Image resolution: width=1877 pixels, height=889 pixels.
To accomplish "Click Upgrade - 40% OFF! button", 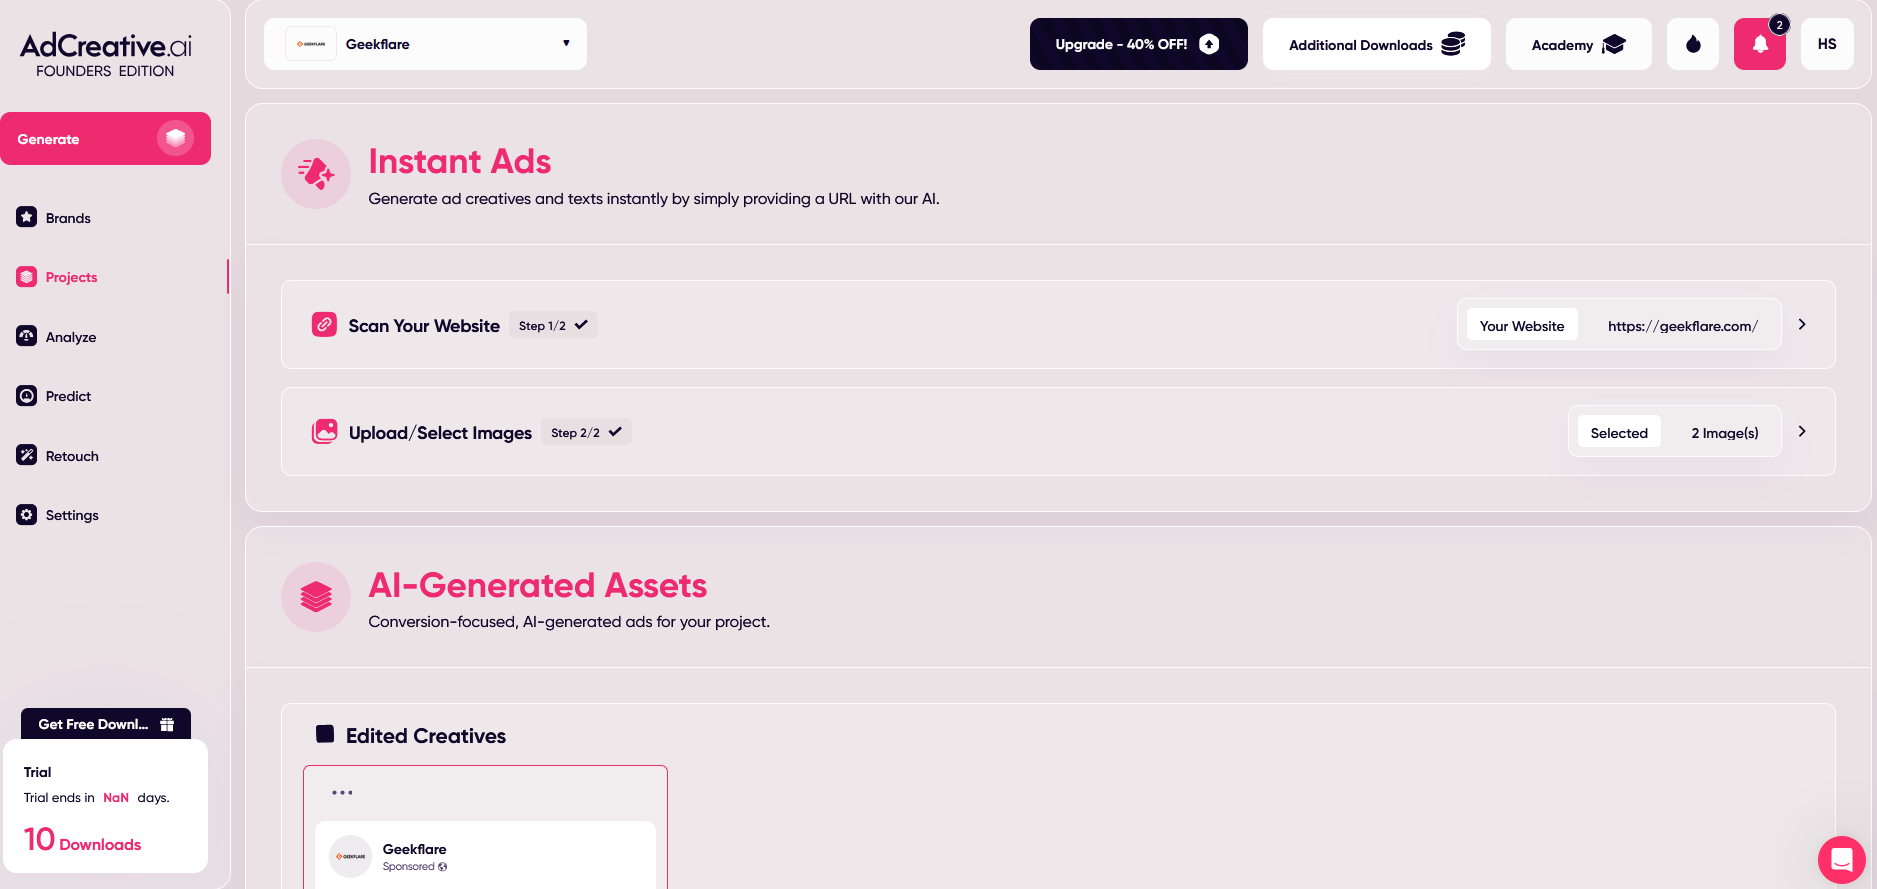I will pos(1139,44).
